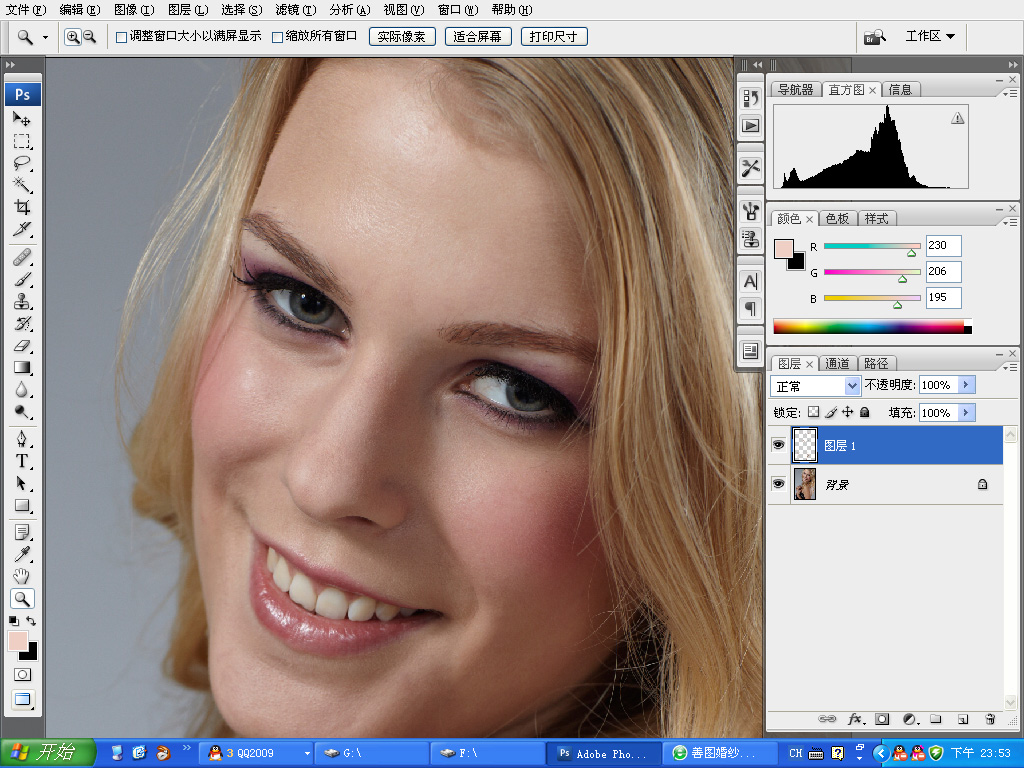This screenshot has height=768, width=1024.
Task: Click the 打印尺寸 button
Action: [554, 37]
